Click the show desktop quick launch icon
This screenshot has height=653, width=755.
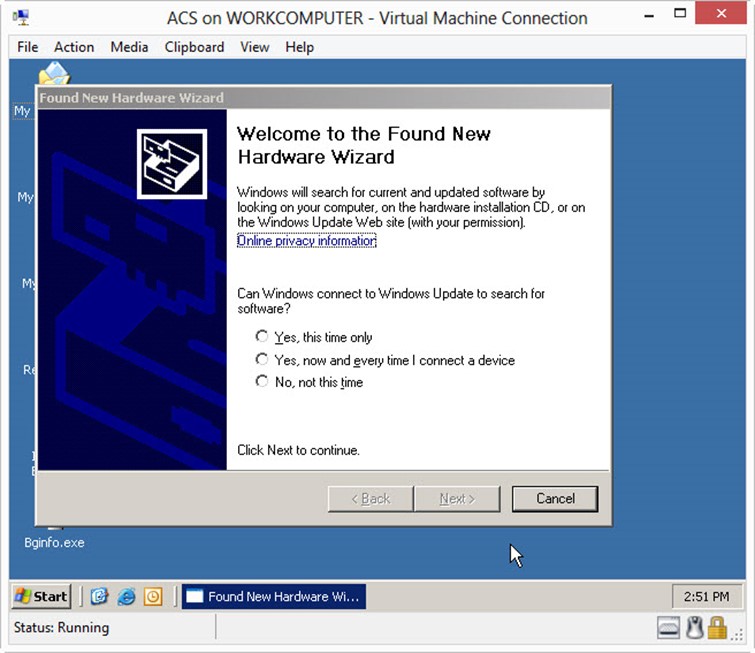(x=100, y=597)
